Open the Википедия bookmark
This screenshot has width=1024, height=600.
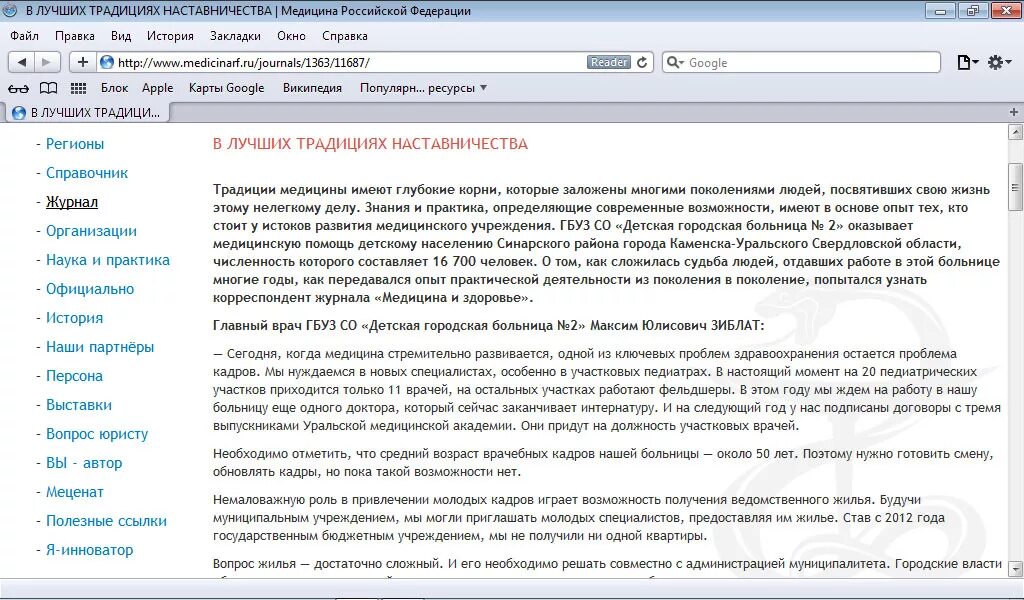coord(312,88)
